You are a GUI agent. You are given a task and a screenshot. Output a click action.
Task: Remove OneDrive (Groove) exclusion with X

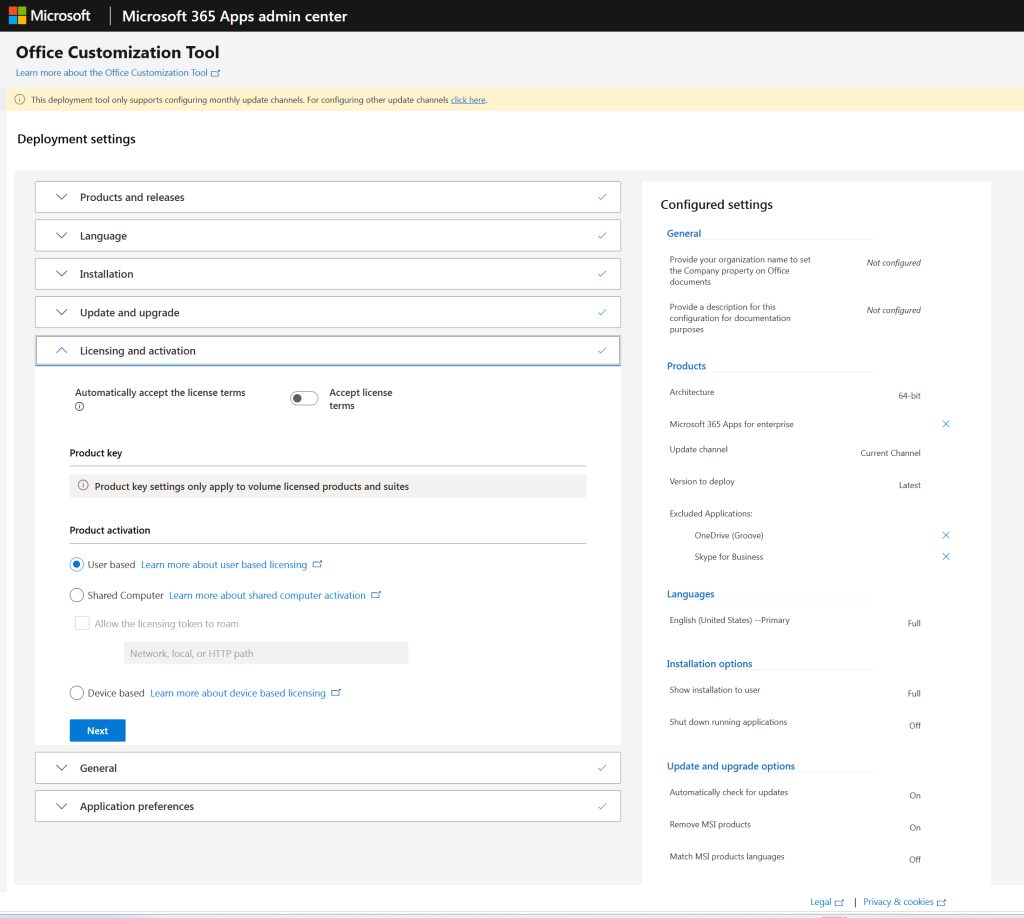pos(946,535)
